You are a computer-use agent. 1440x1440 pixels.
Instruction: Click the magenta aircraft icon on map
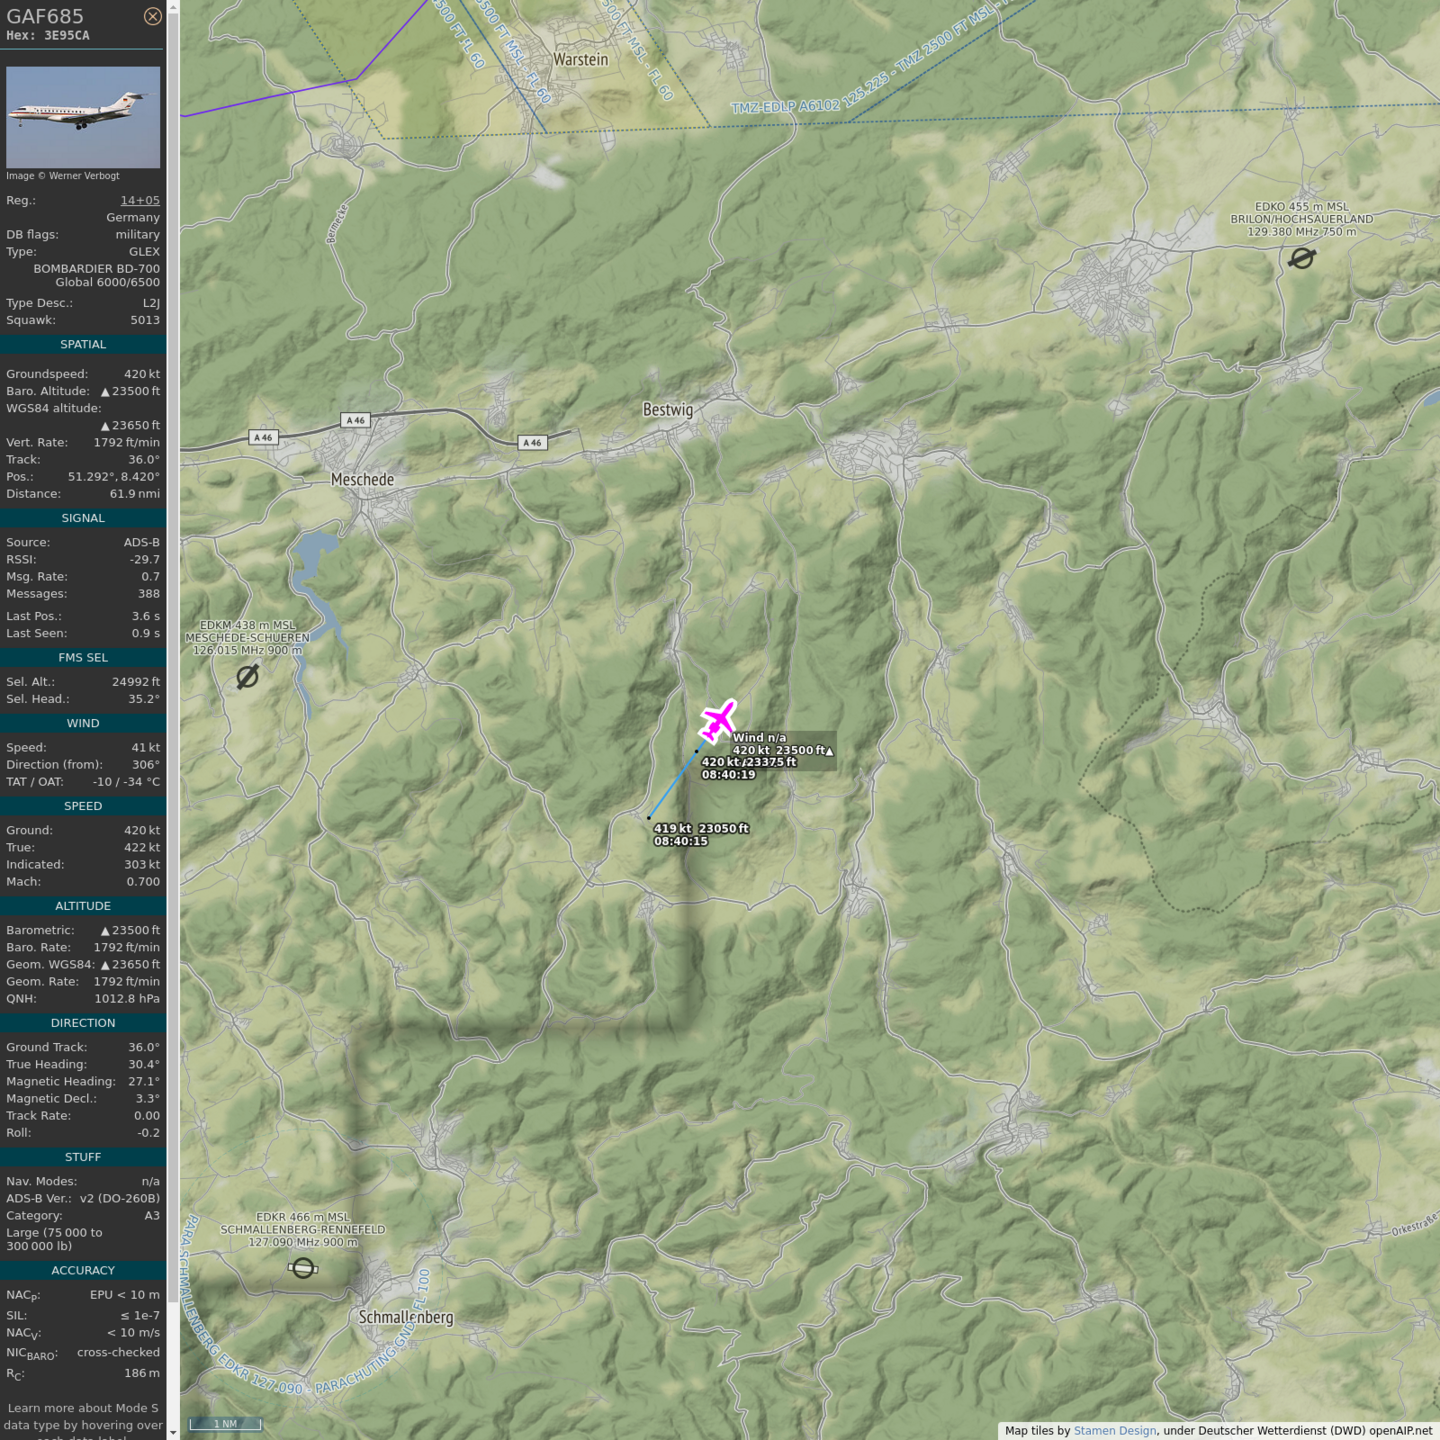[717, 720]
